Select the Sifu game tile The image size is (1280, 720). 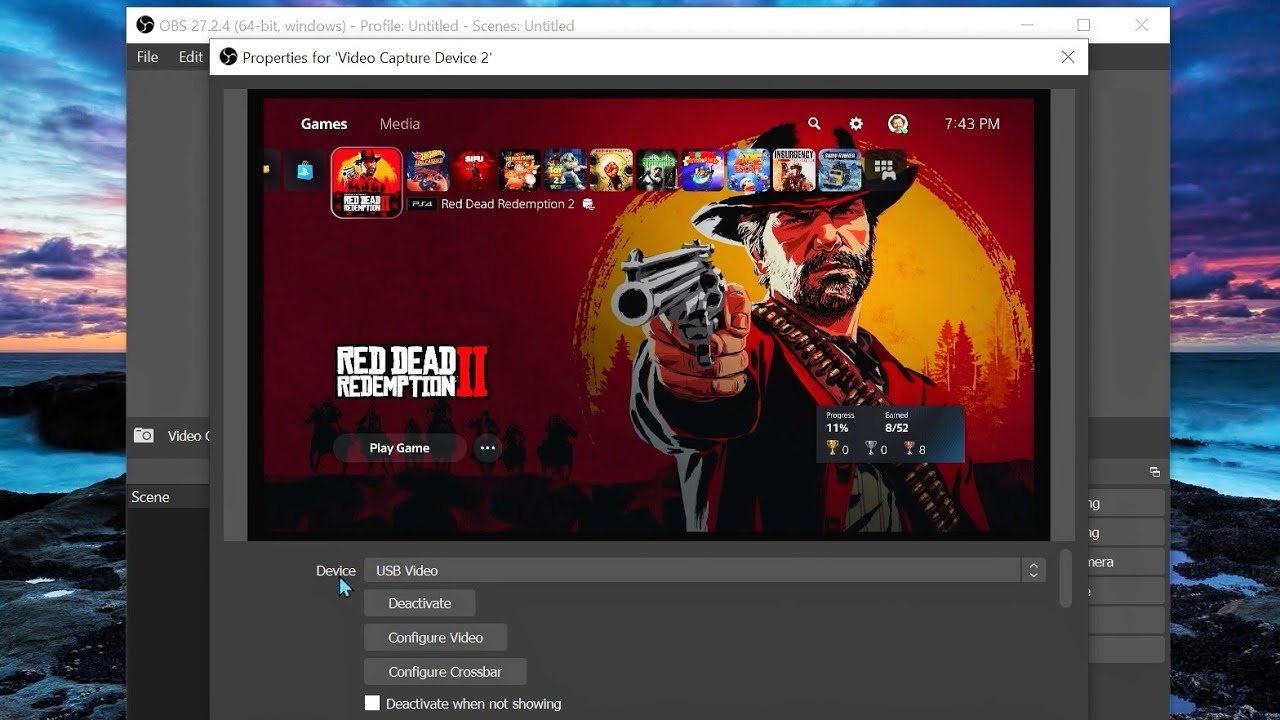475,171
